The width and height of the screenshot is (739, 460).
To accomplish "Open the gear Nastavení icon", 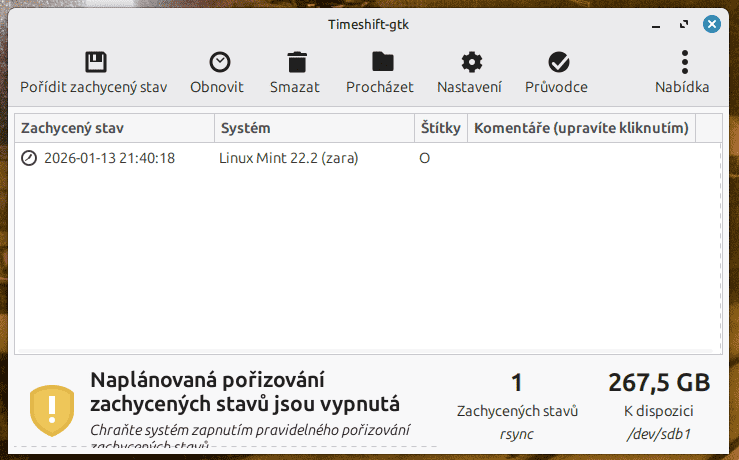I will pos(472,62).
